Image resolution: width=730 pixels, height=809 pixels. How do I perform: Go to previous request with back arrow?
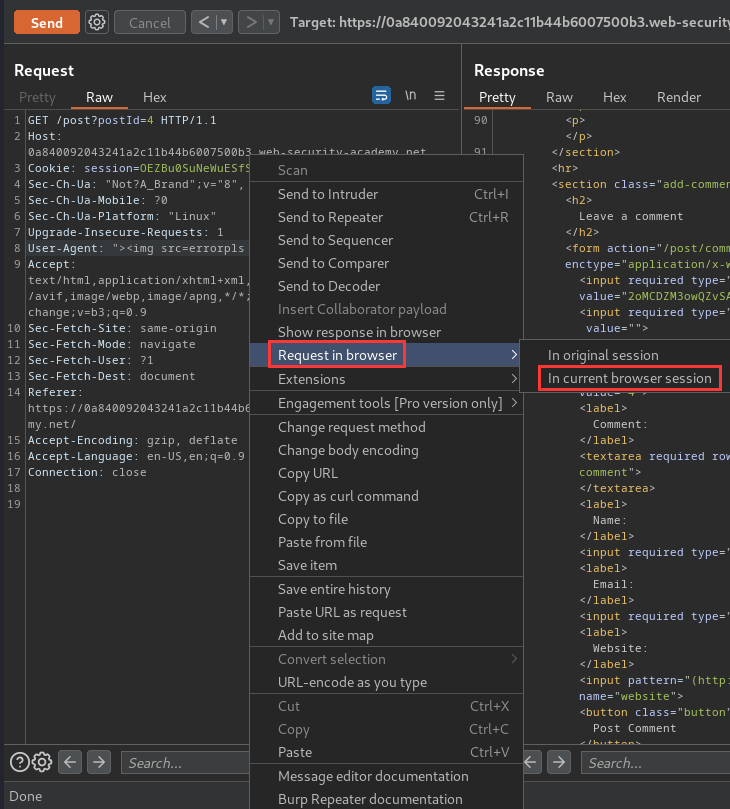click(204, 22)
